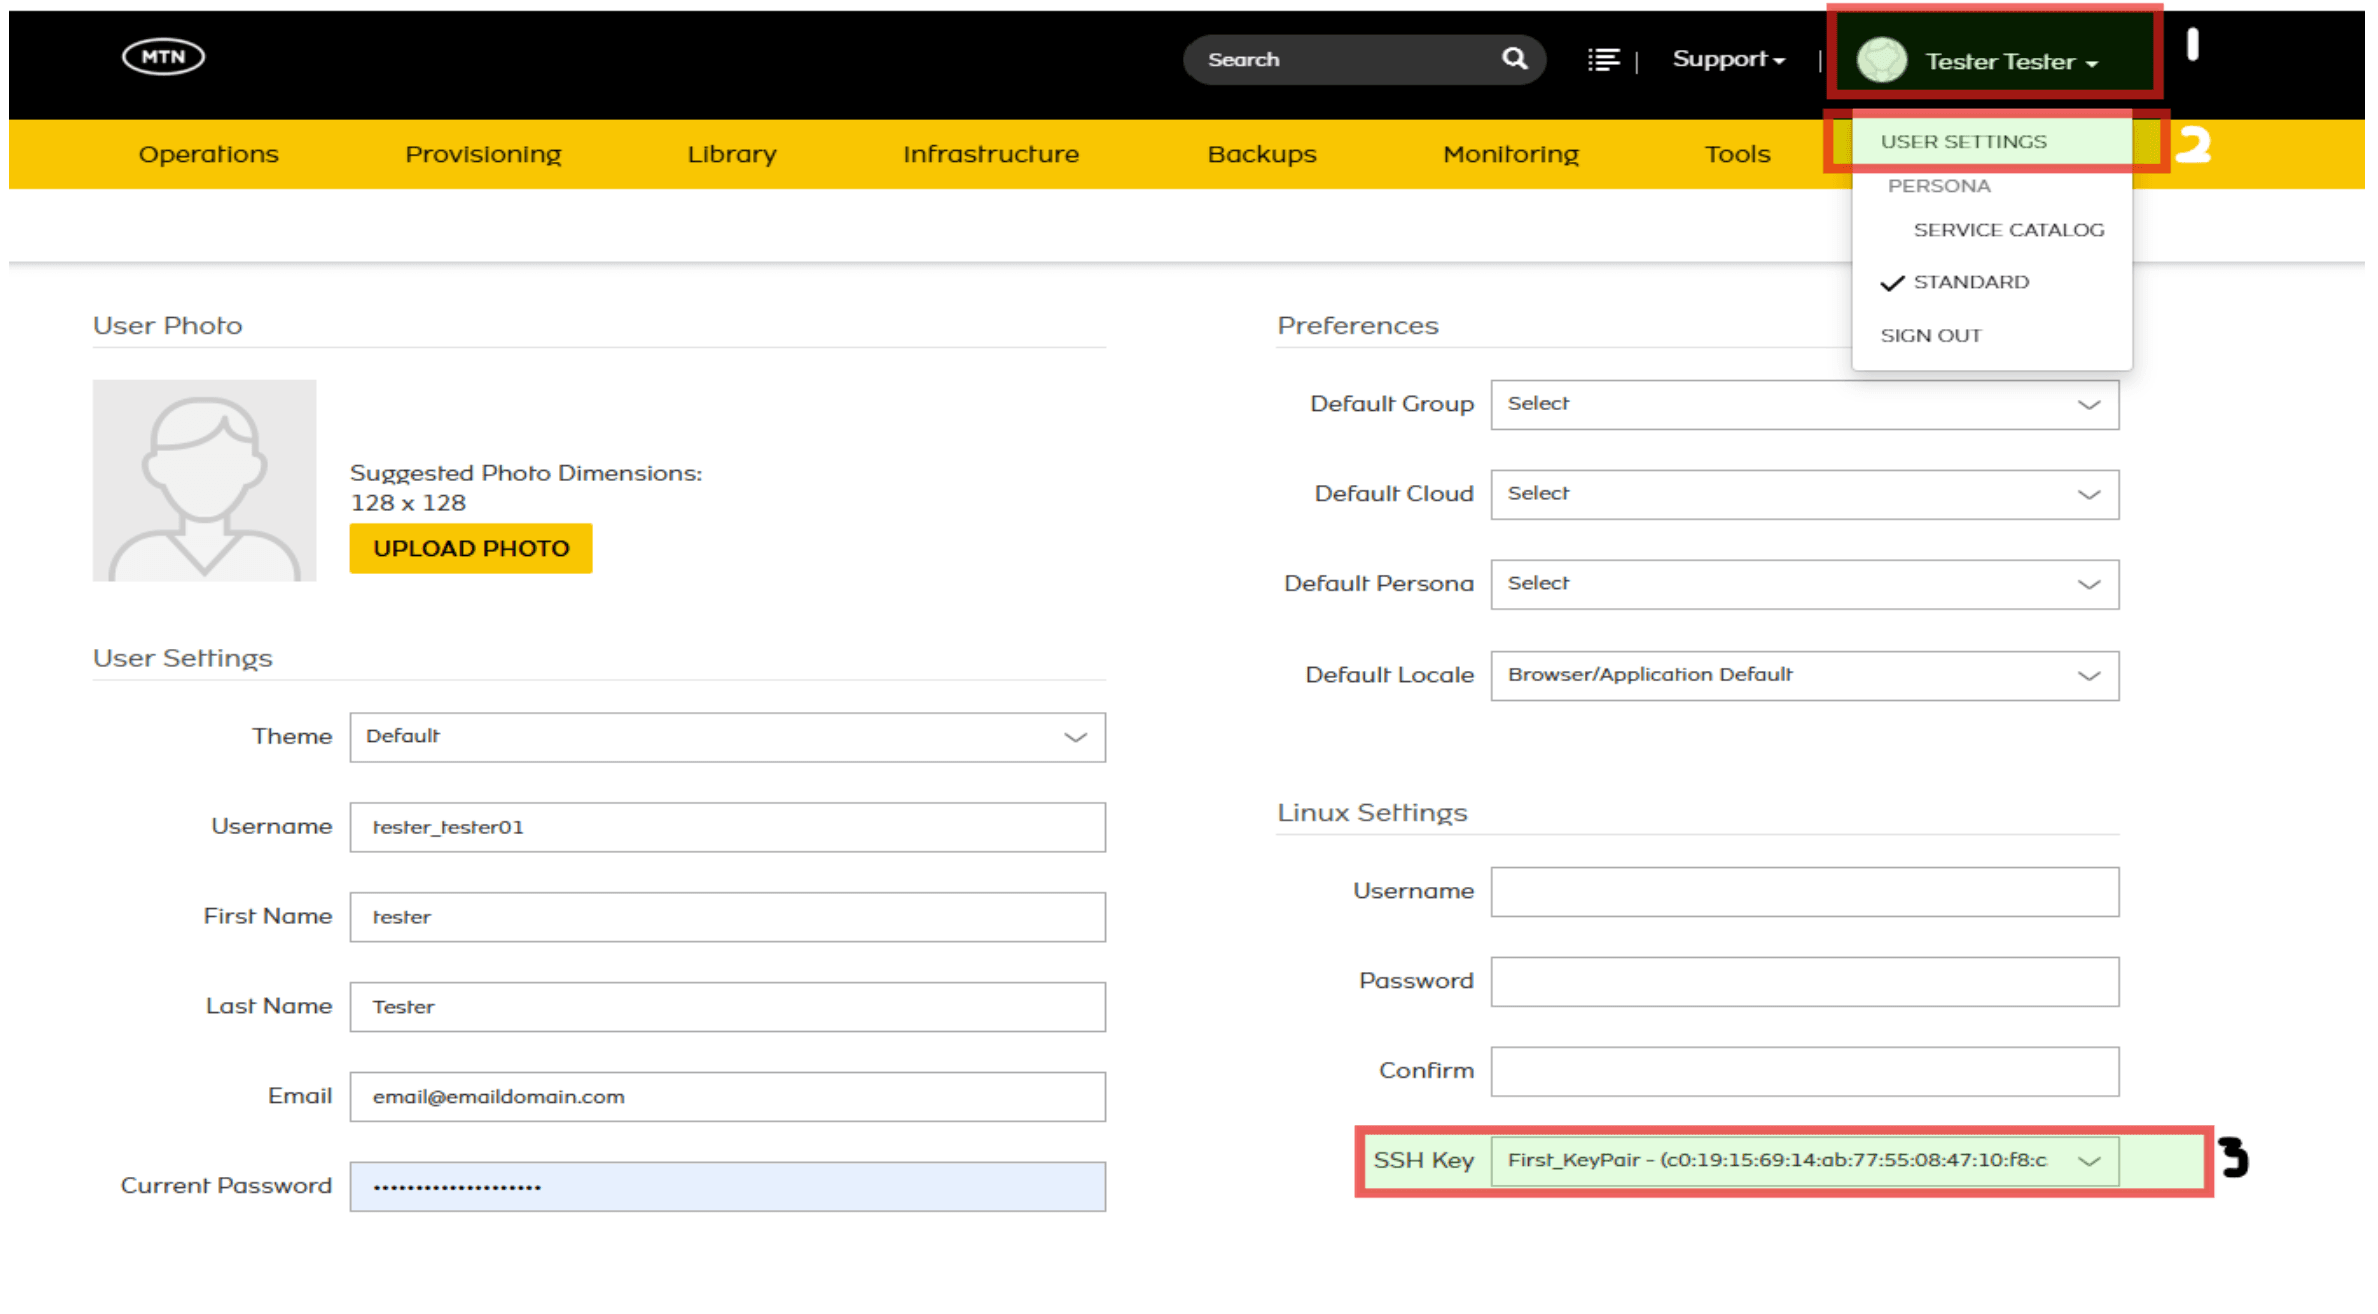Click the Linux Confirm password field
The image size is (2378, 1314).
click(x=1804, y=1072)
